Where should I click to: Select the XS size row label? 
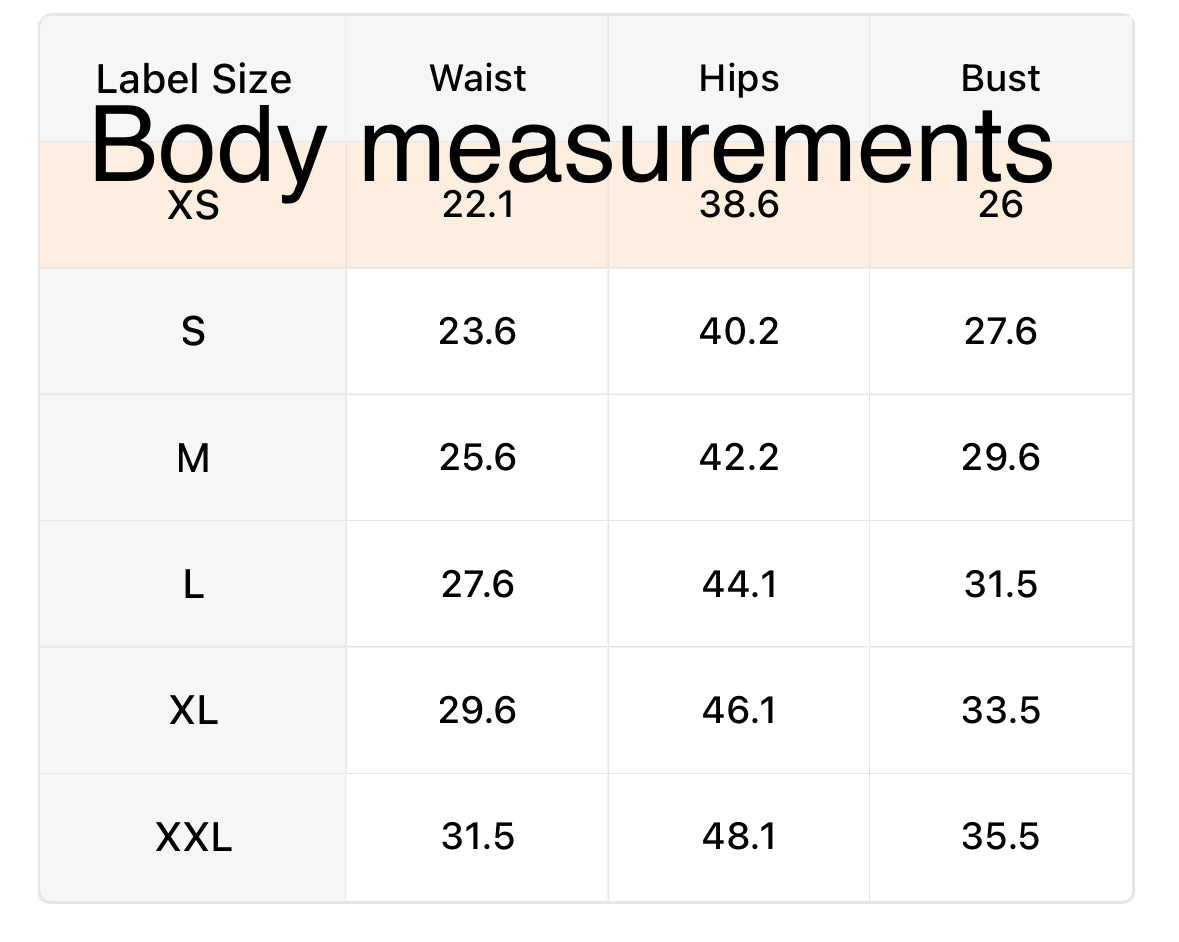(x=193, y=204)
